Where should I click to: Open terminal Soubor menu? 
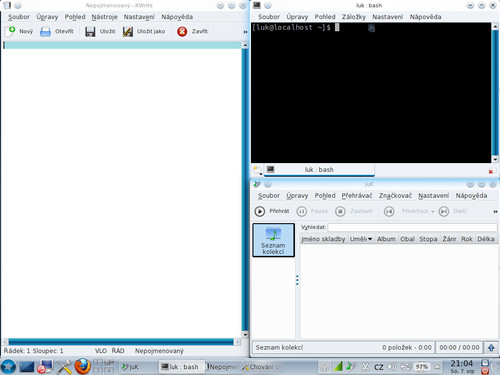click(269, 17)
